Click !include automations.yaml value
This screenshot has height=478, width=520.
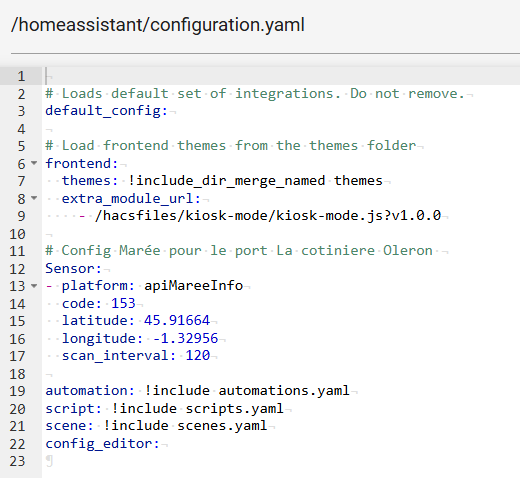[x=247, y=390]
